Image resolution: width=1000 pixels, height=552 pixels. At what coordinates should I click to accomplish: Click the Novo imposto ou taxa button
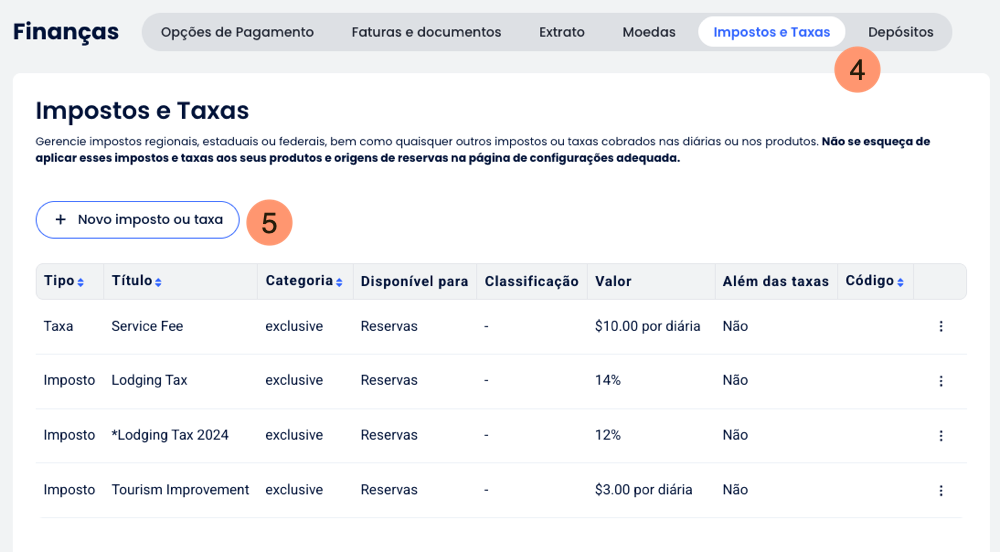[x=138, y=220]
